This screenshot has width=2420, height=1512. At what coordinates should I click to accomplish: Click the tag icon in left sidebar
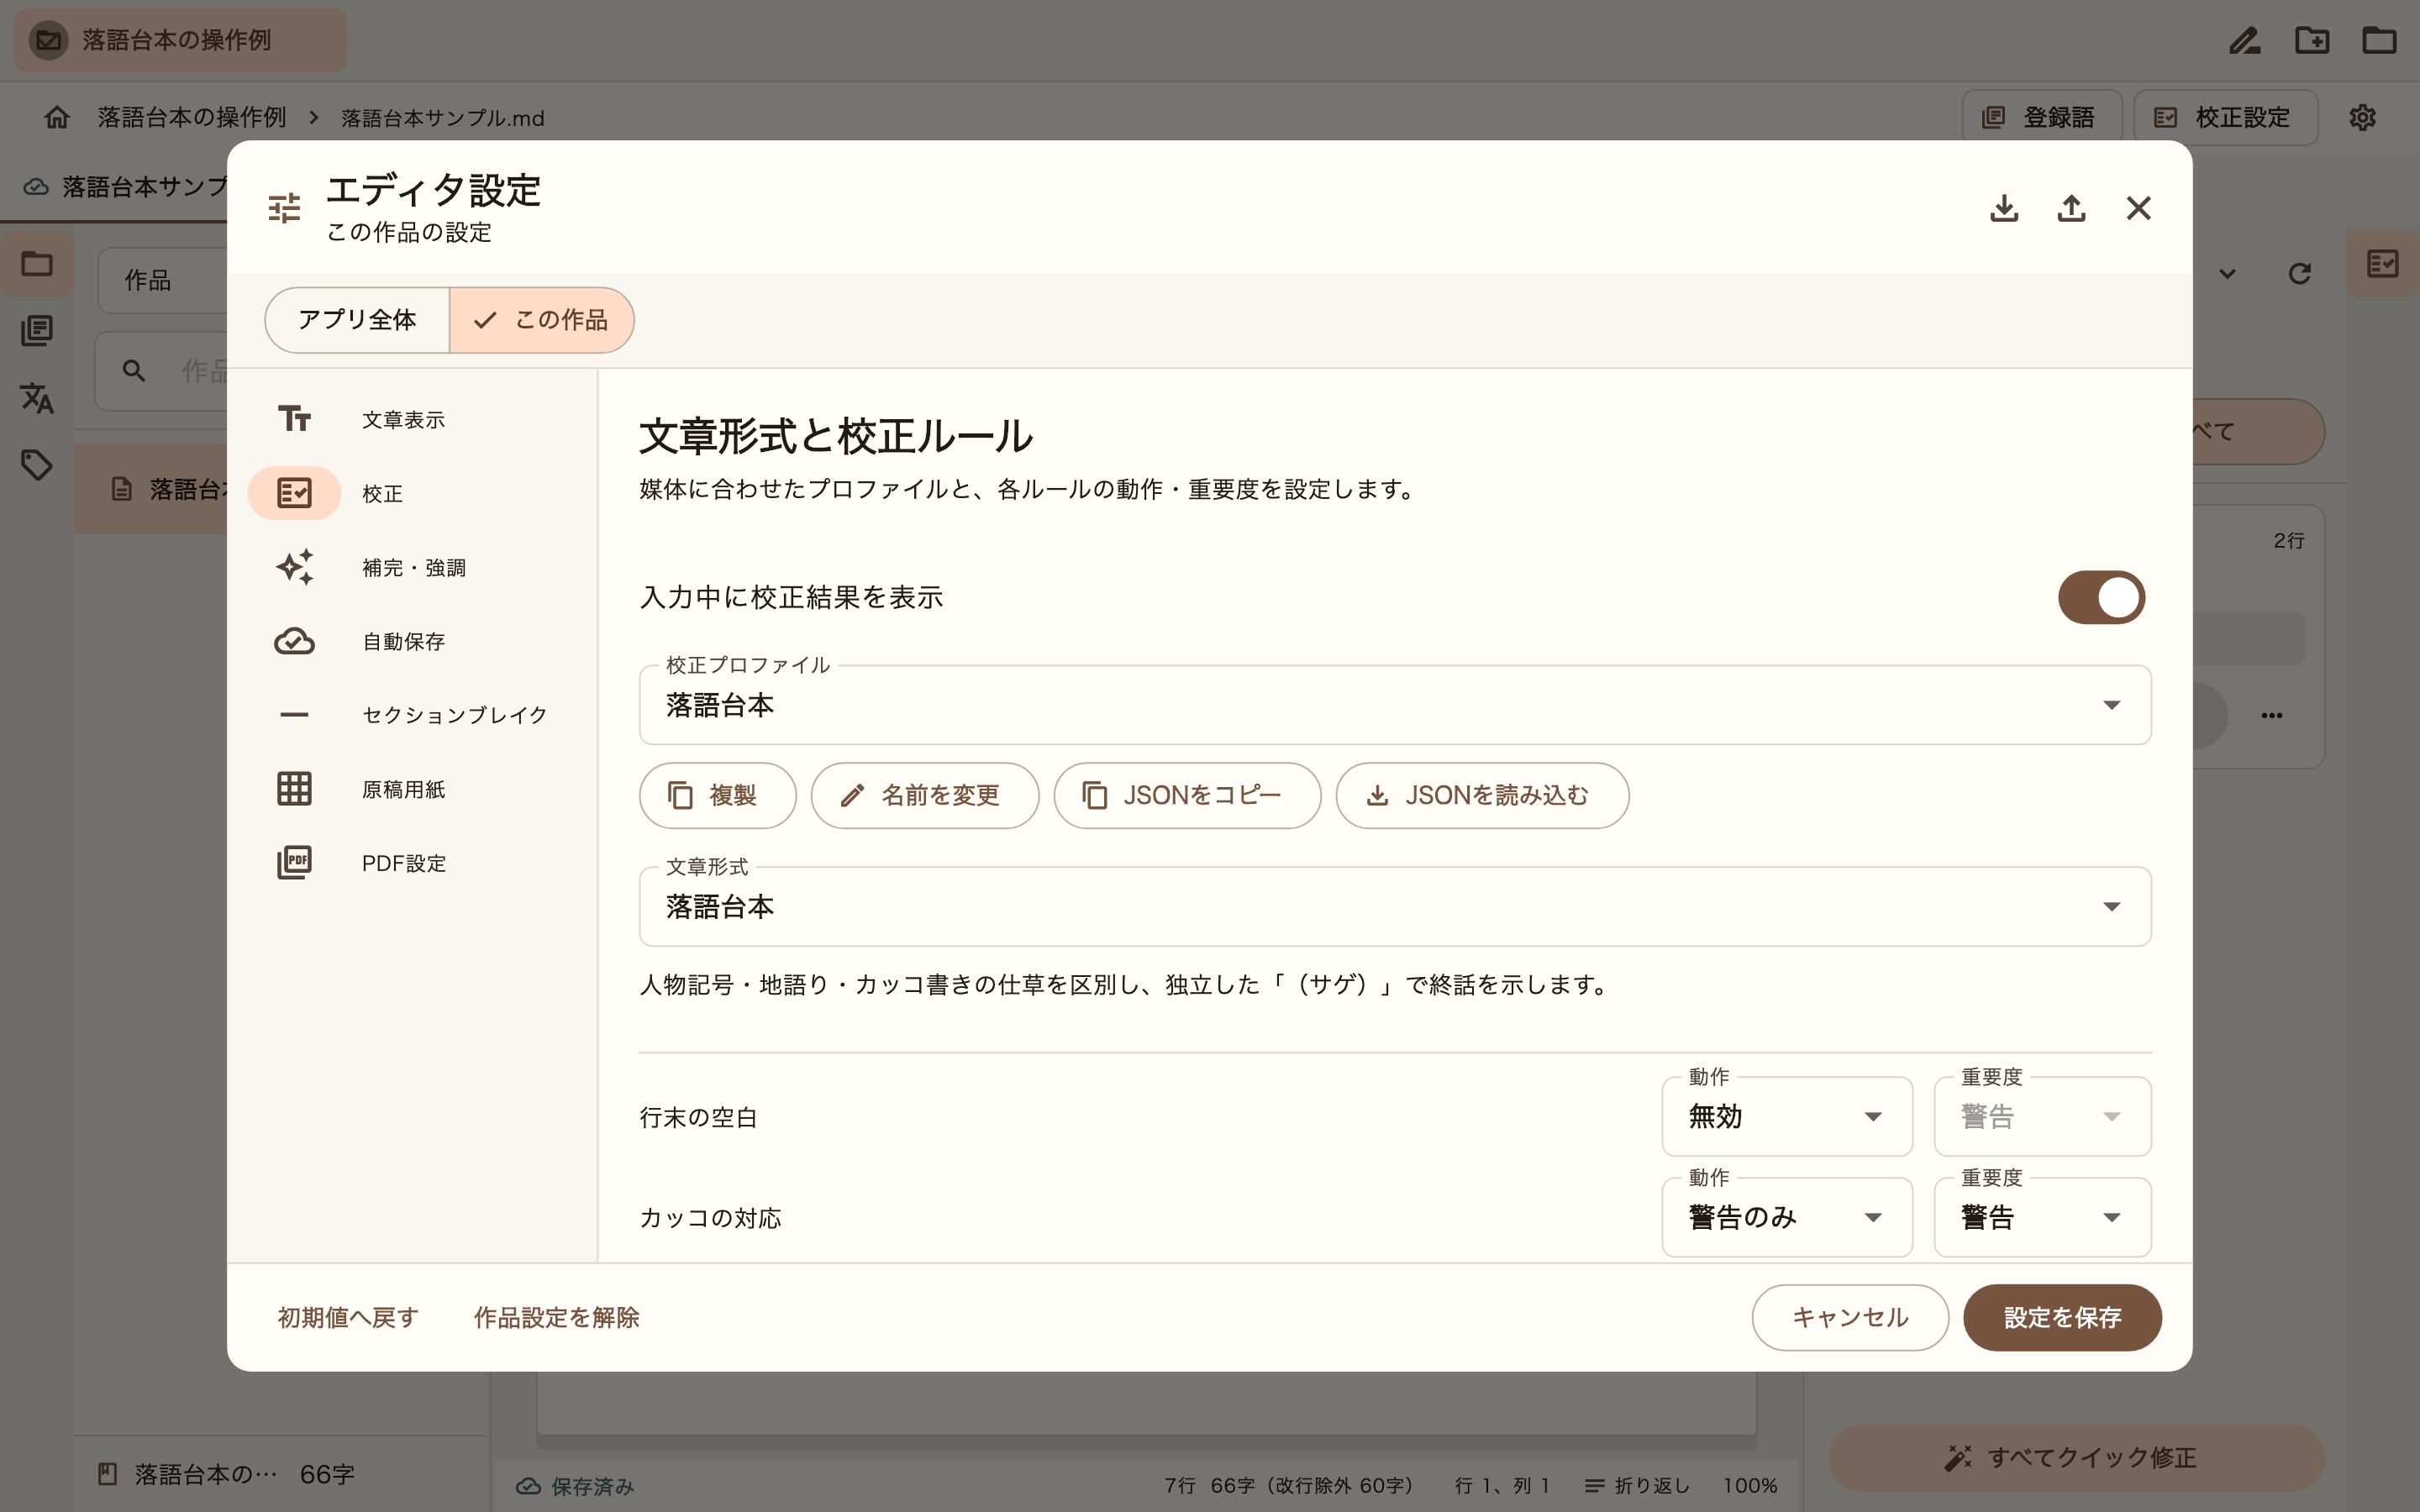[37, 464]
